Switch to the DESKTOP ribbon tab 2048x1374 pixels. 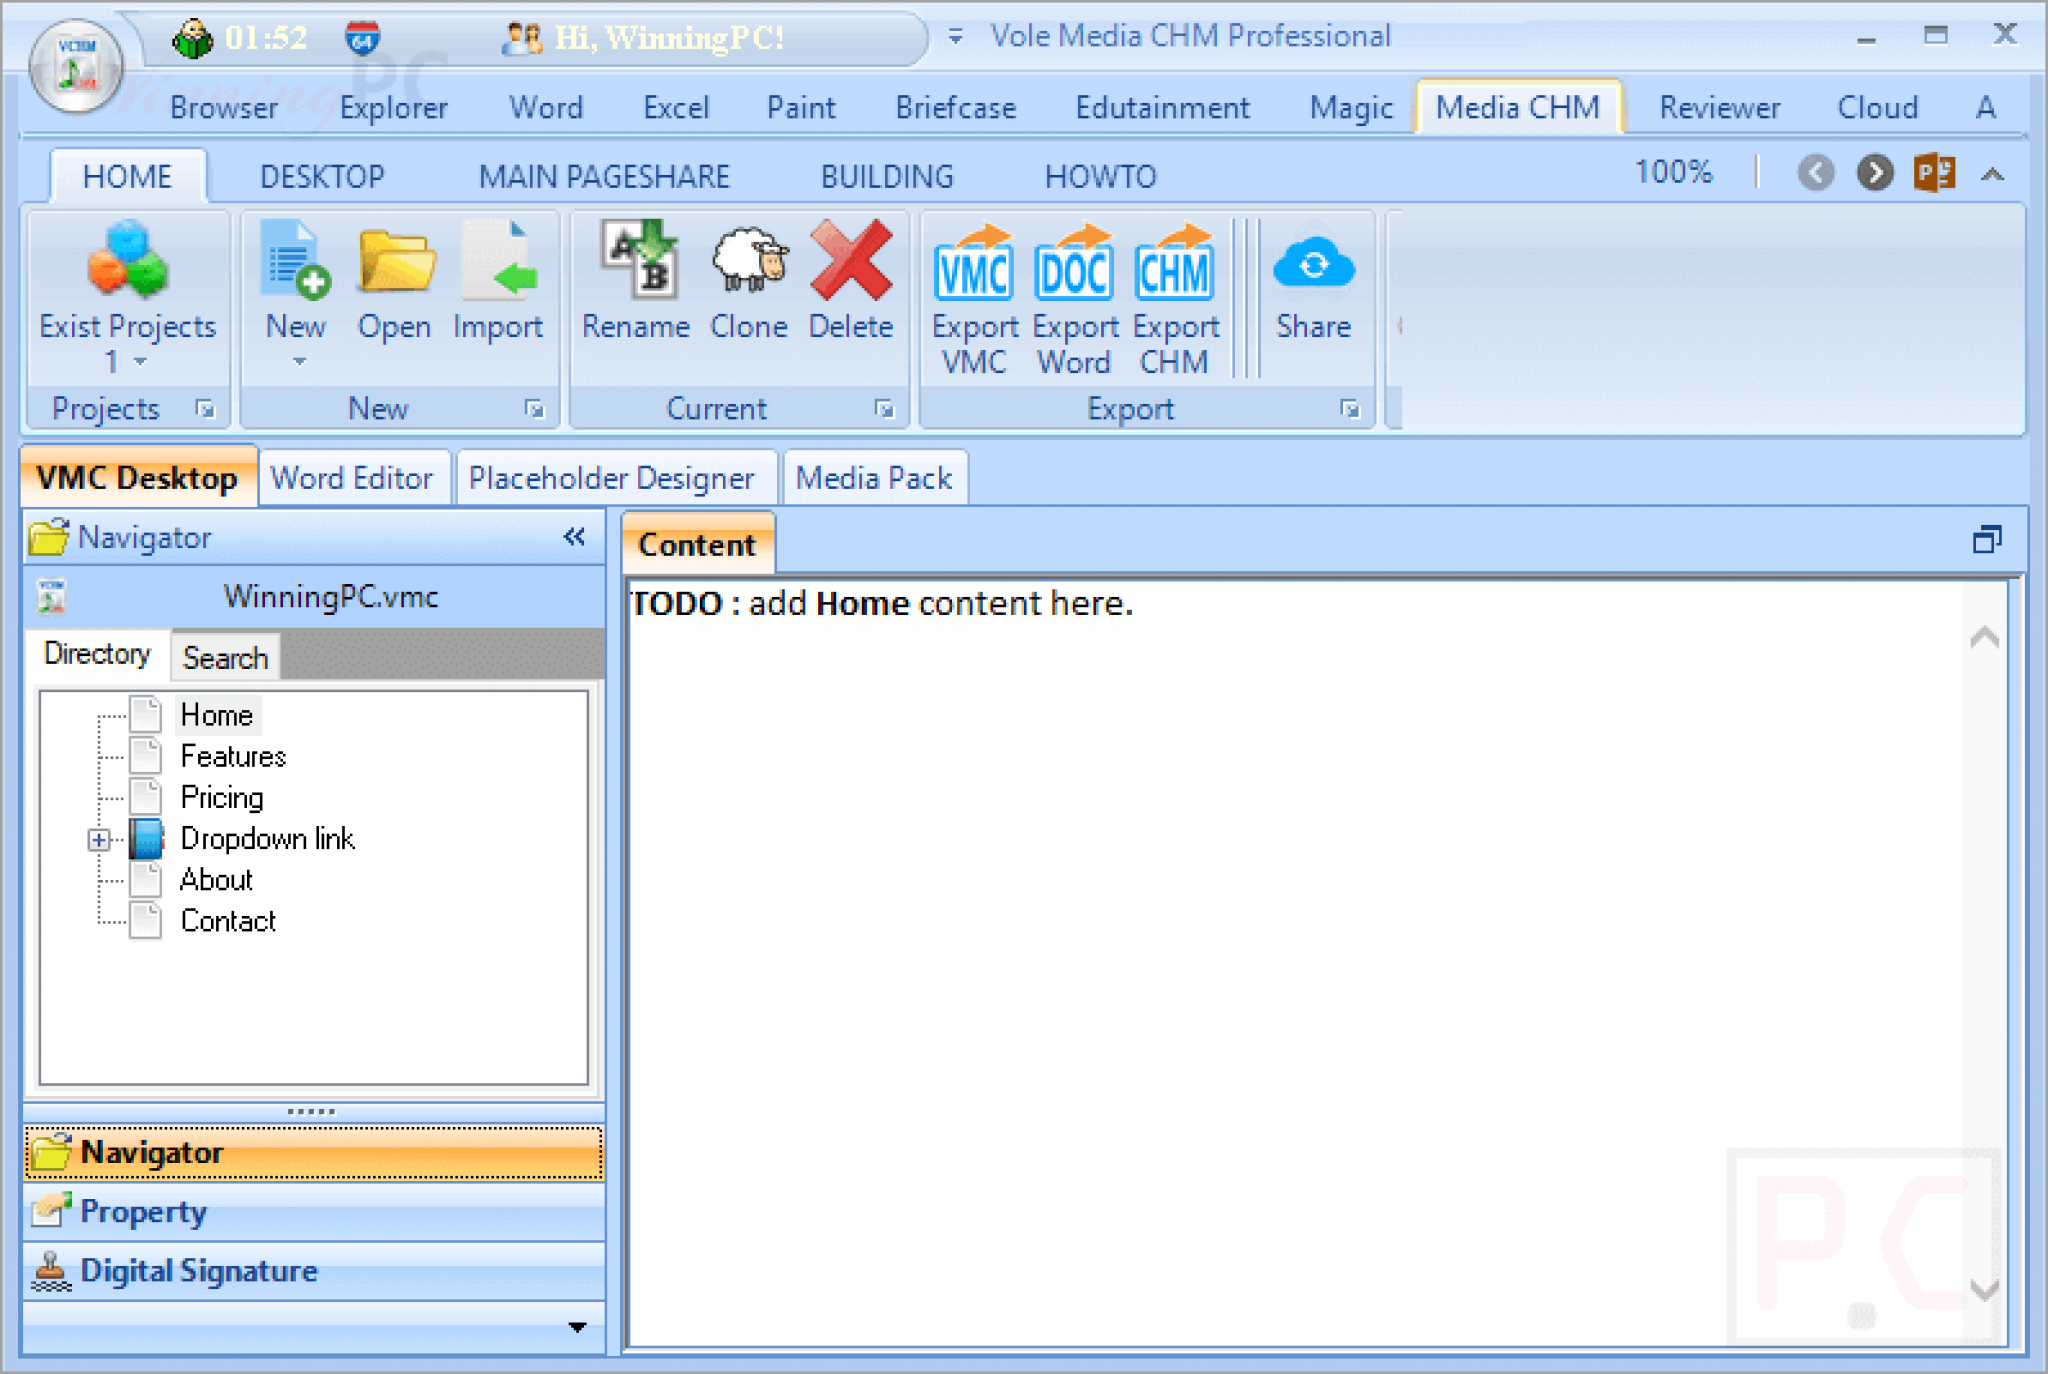[x=322, y=177]
